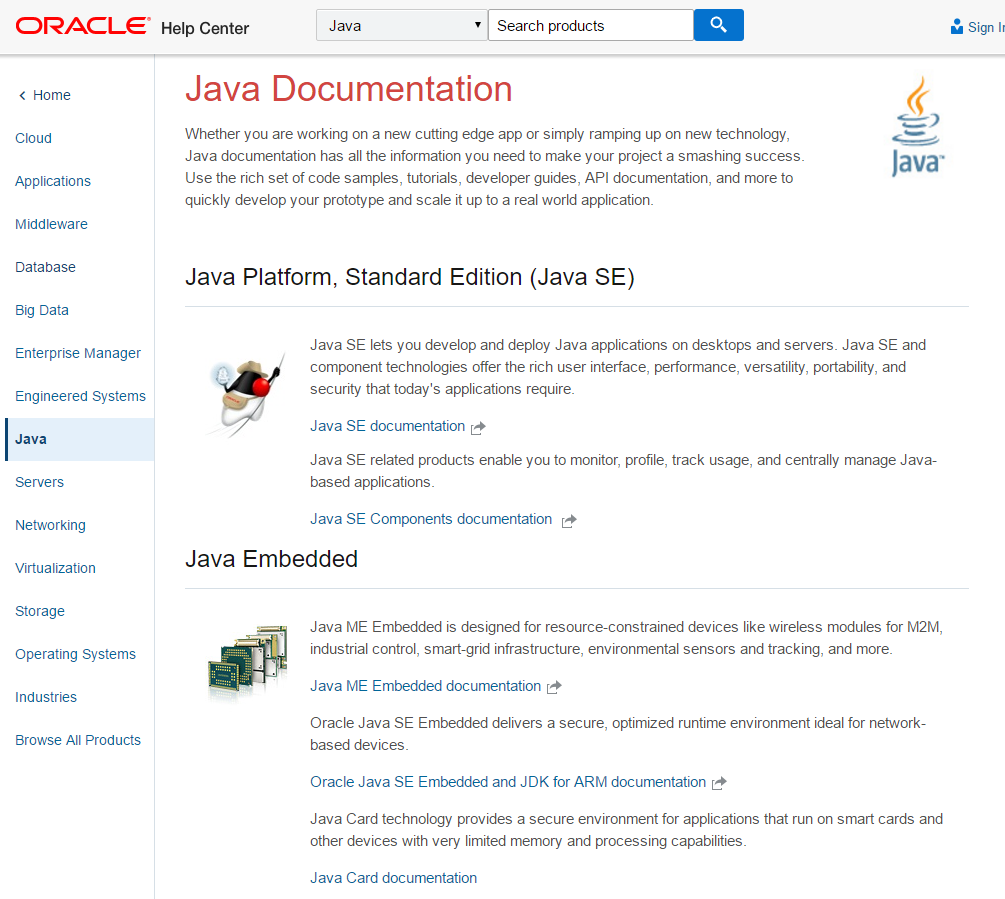Open Industries category
This screenshot has width=1005, height=899.
pos(46,697)
